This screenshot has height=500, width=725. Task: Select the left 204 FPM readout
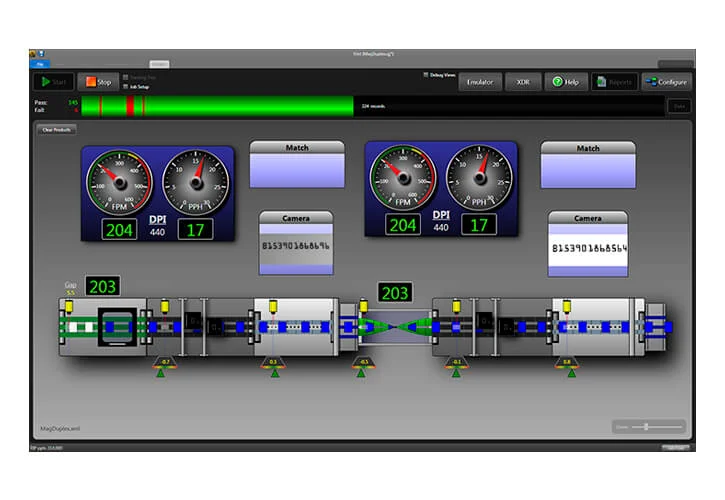tap(119, 230)
